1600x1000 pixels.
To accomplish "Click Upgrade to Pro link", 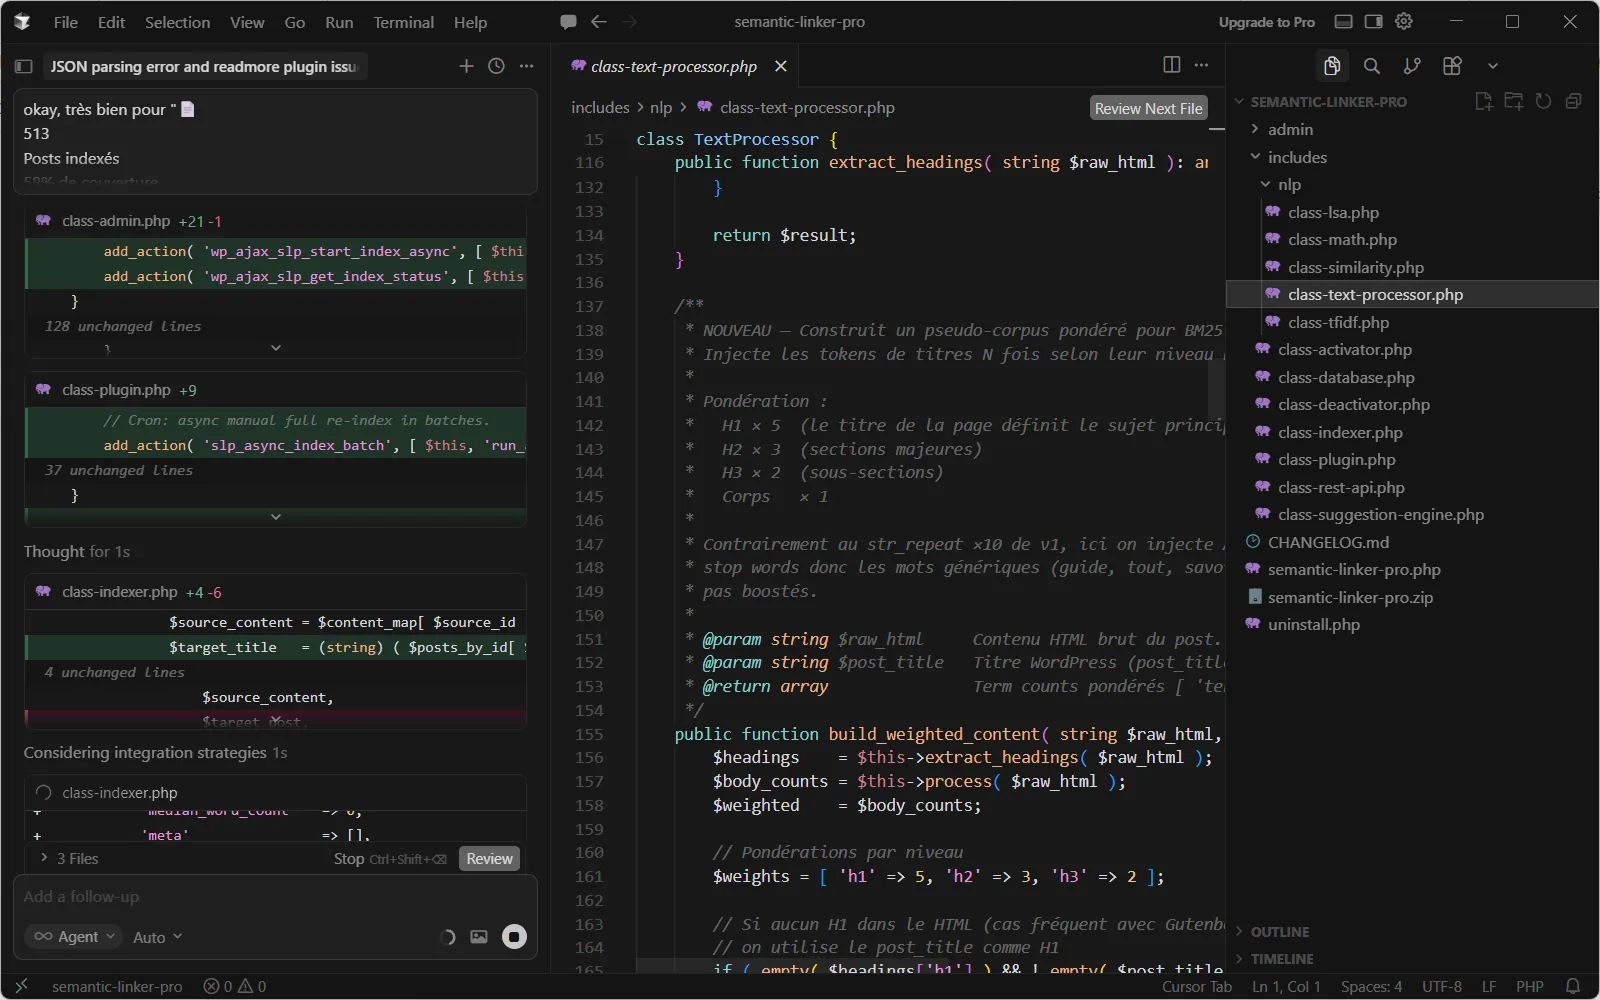I will click(1266, 22).
